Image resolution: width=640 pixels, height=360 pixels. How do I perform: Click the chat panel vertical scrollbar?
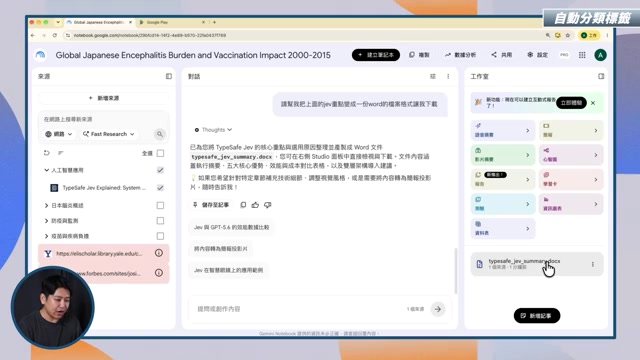point(456,270)
